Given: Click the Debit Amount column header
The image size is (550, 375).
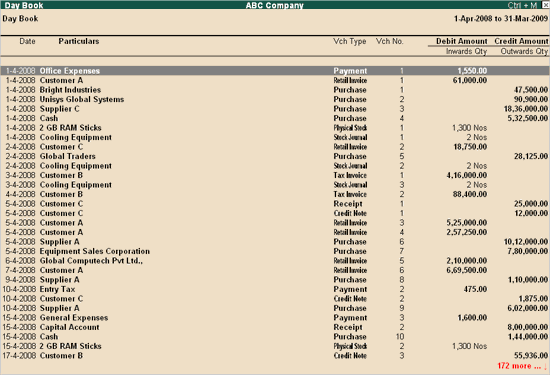Looking at the screenshot, I should pos(462,41).
